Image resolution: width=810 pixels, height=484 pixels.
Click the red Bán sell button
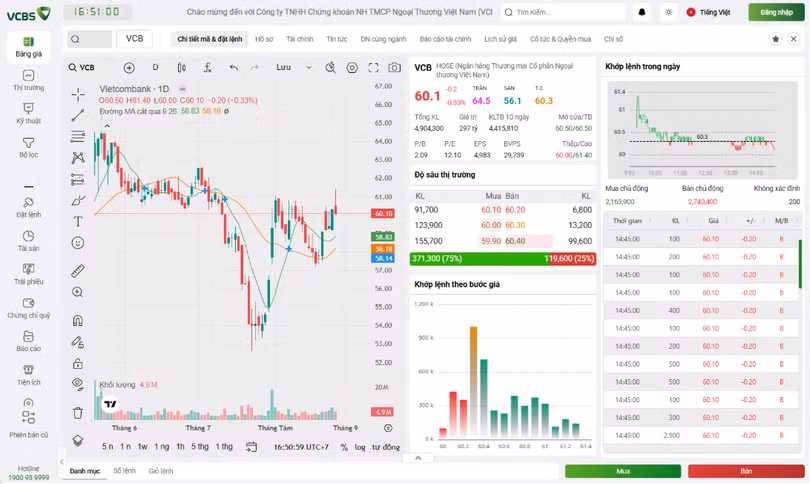click(746, 471)
